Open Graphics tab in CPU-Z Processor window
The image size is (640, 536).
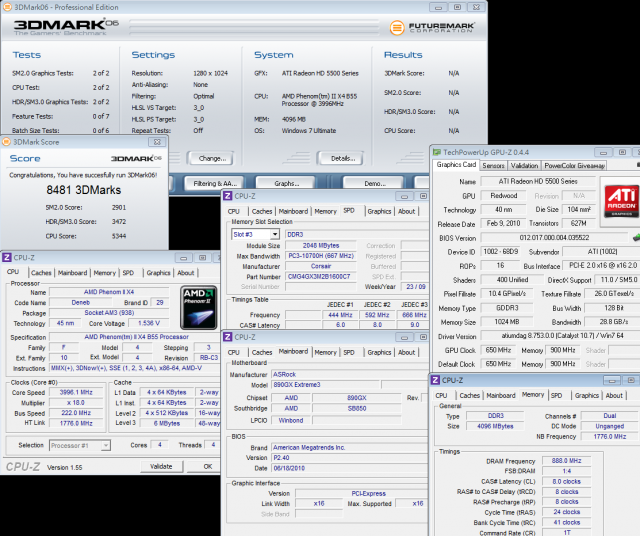point(158,273)
